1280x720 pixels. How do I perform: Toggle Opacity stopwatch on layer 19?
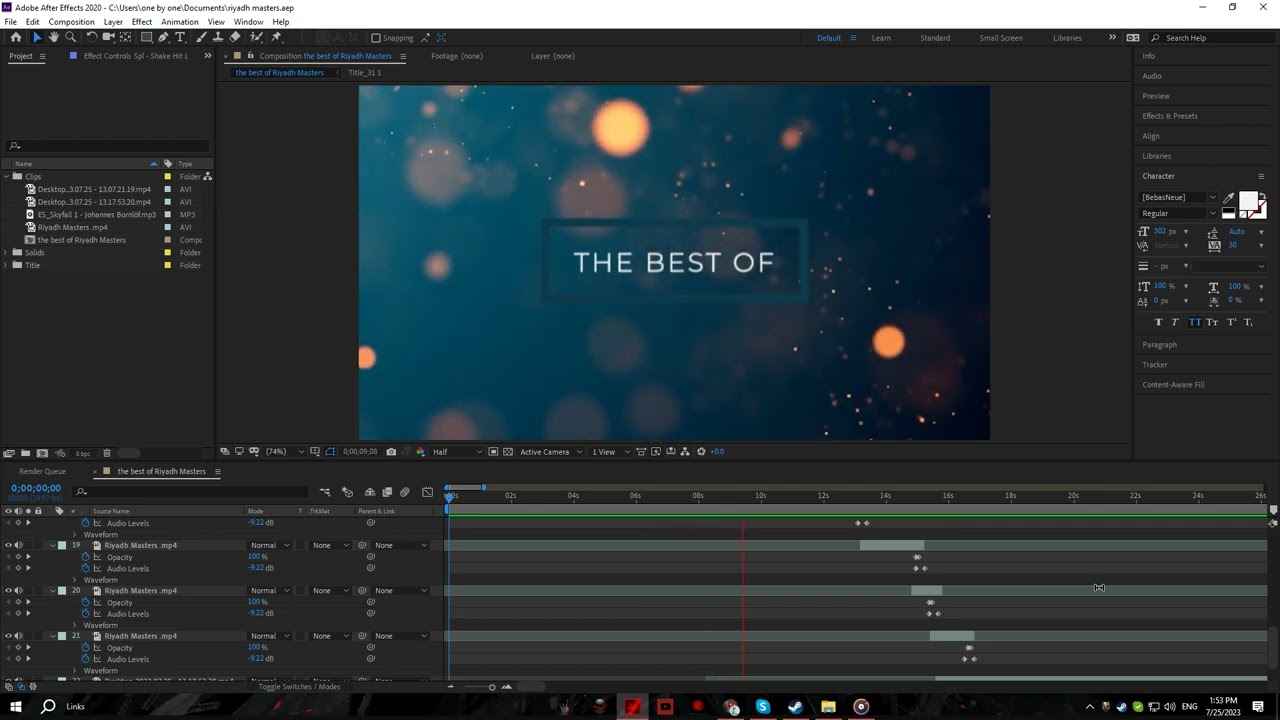point(86,557)
